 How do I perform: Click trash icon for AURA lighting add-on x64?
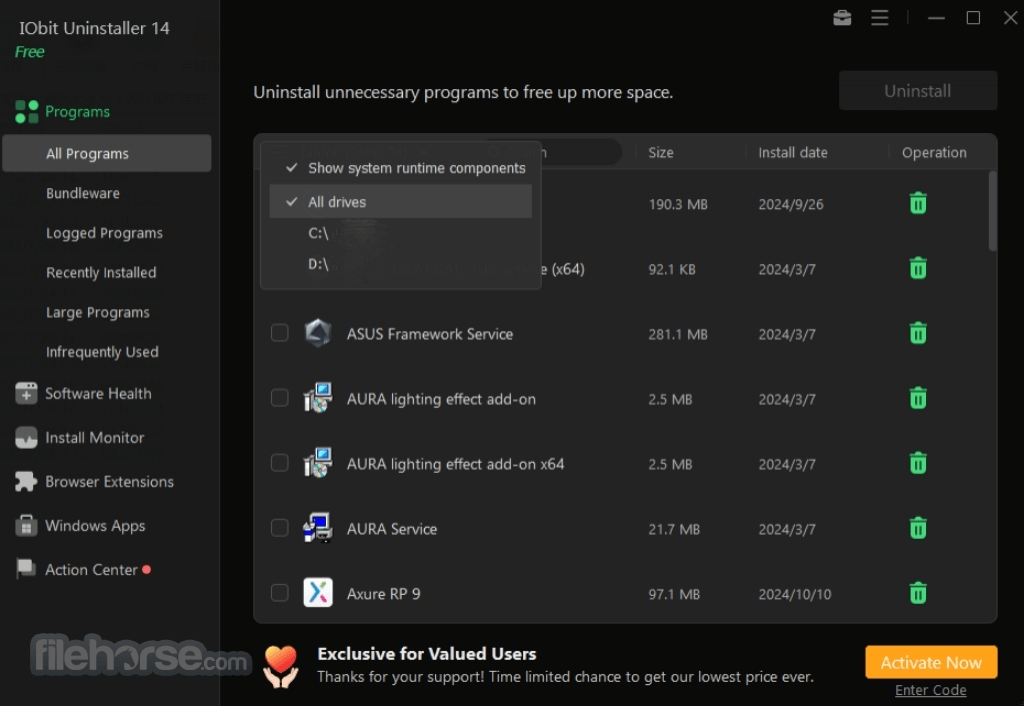[x=918, y=463]
